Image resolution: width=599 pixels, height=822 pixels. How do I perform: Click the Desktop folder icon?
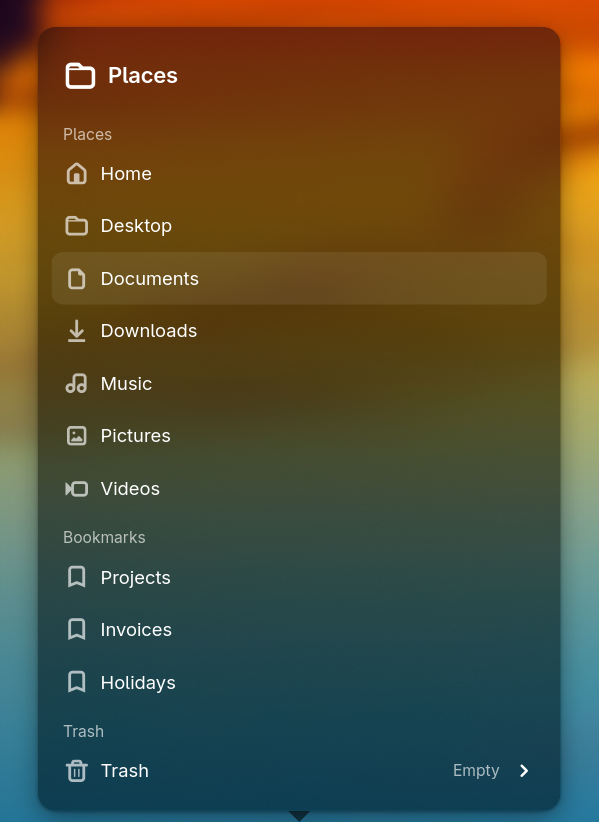[77, 226]
